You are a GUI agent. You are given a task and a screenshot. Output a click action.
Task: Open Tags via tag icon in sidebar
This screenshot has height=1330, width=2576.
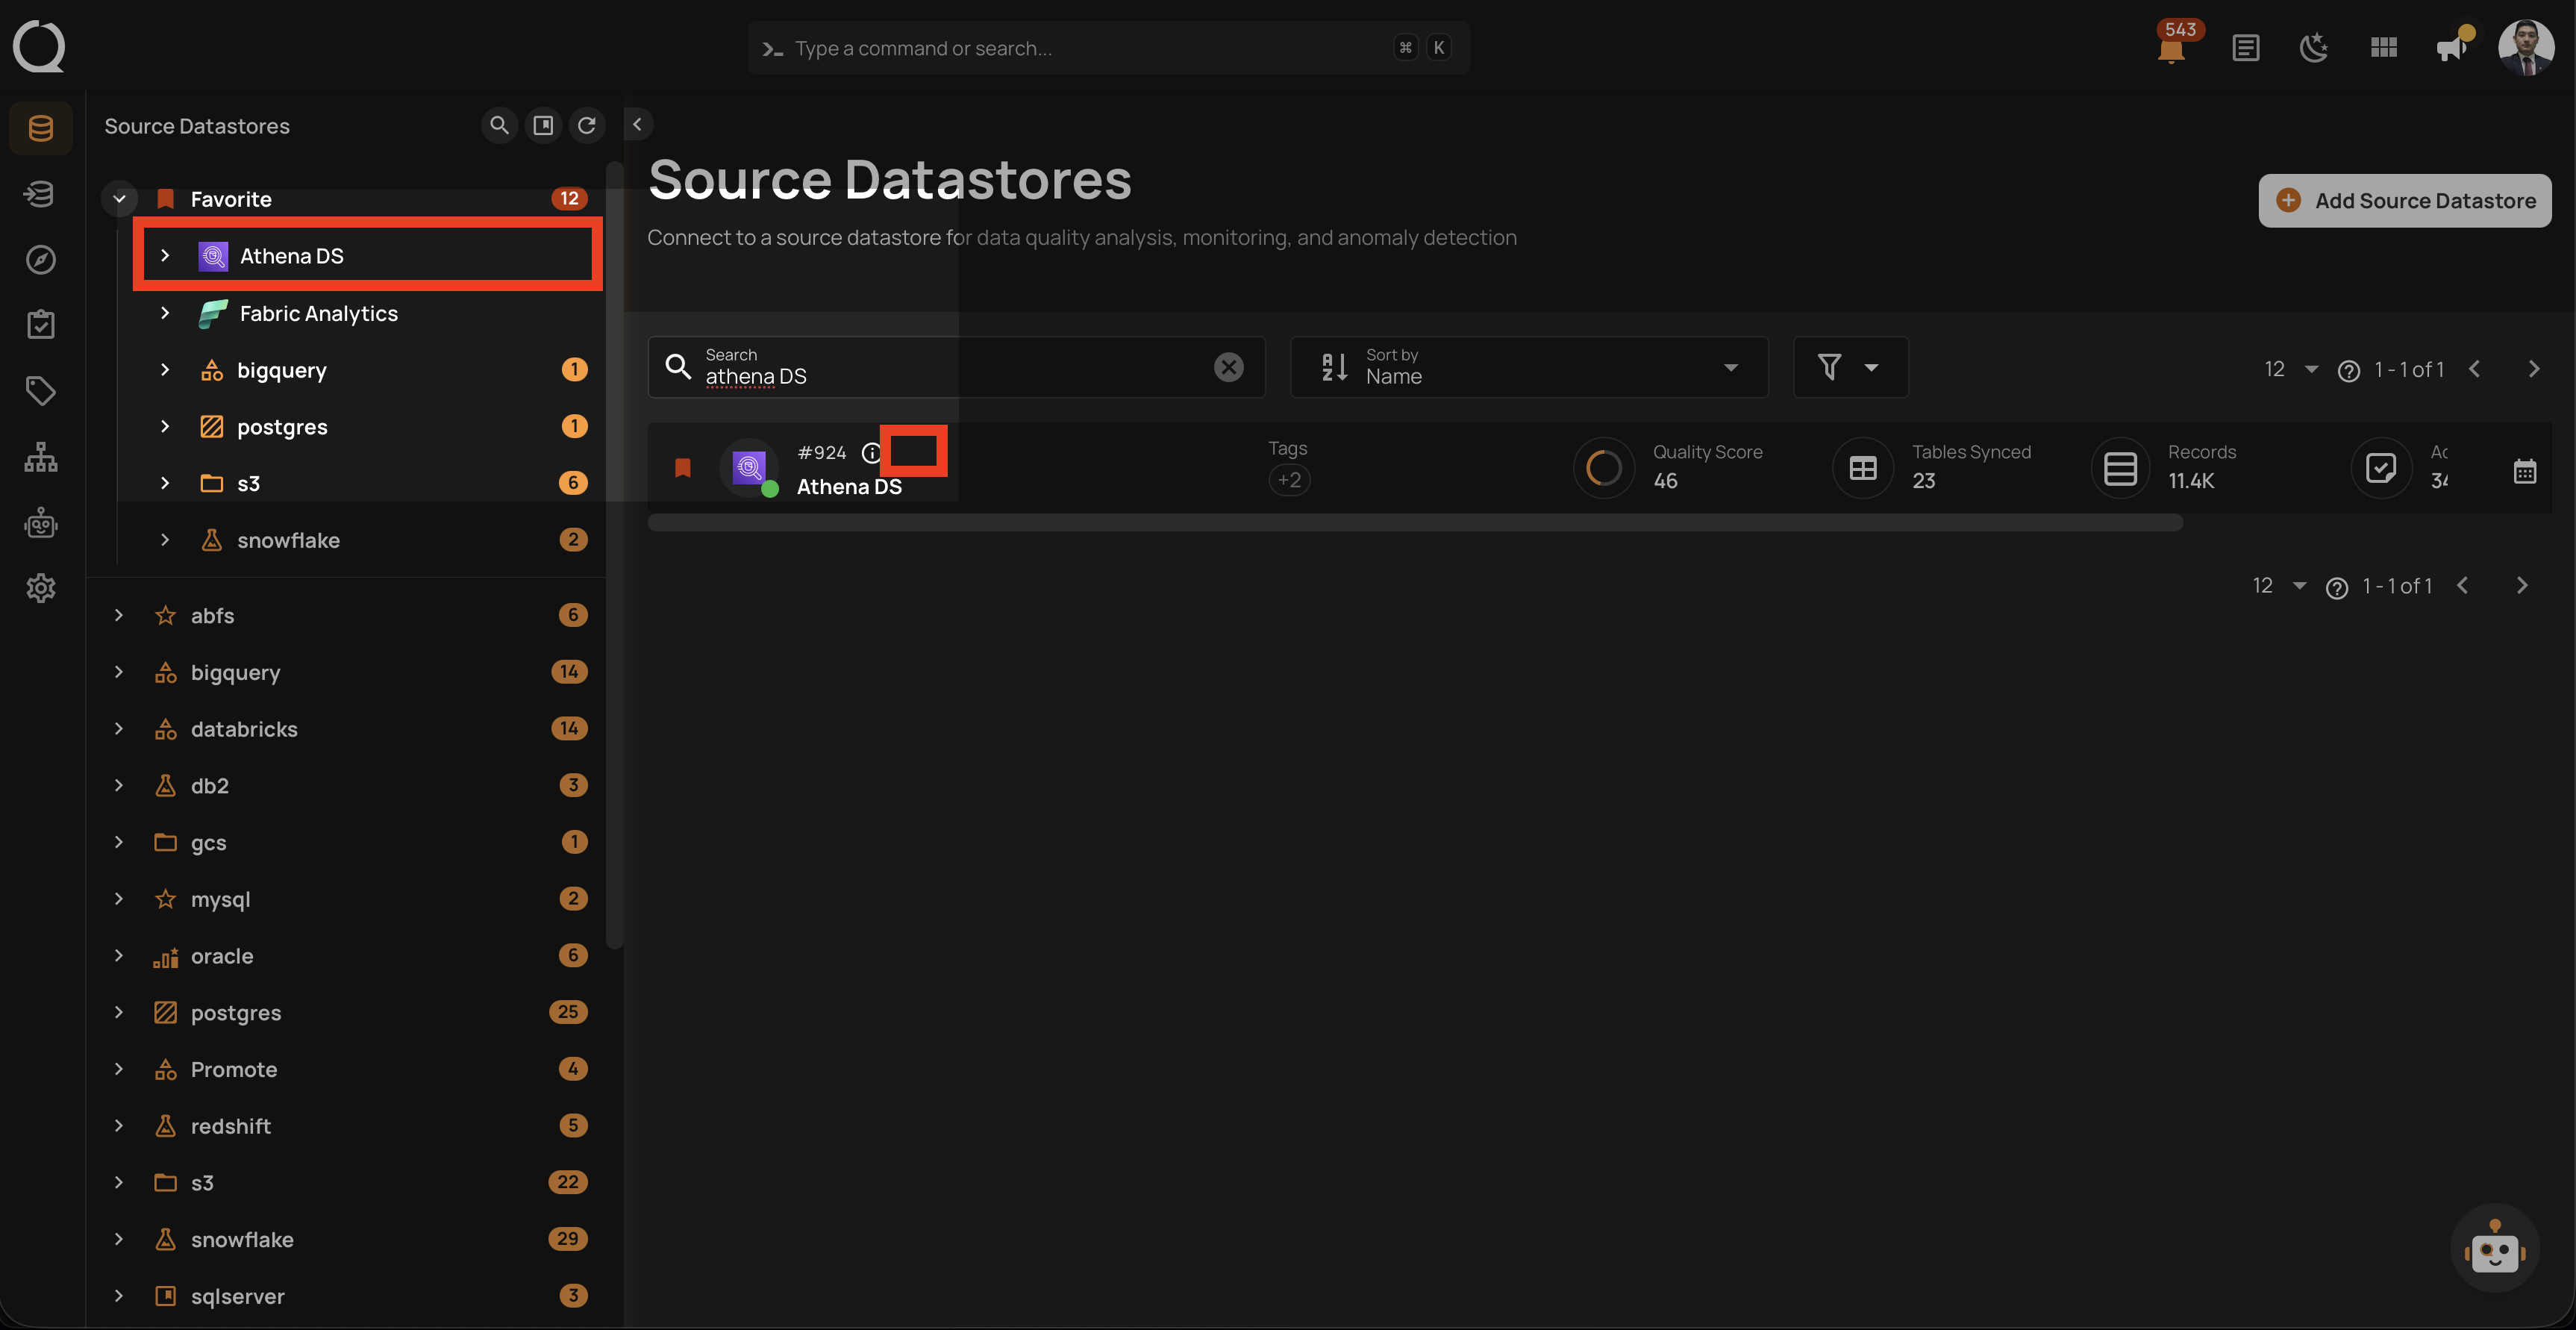click(40, 391)
